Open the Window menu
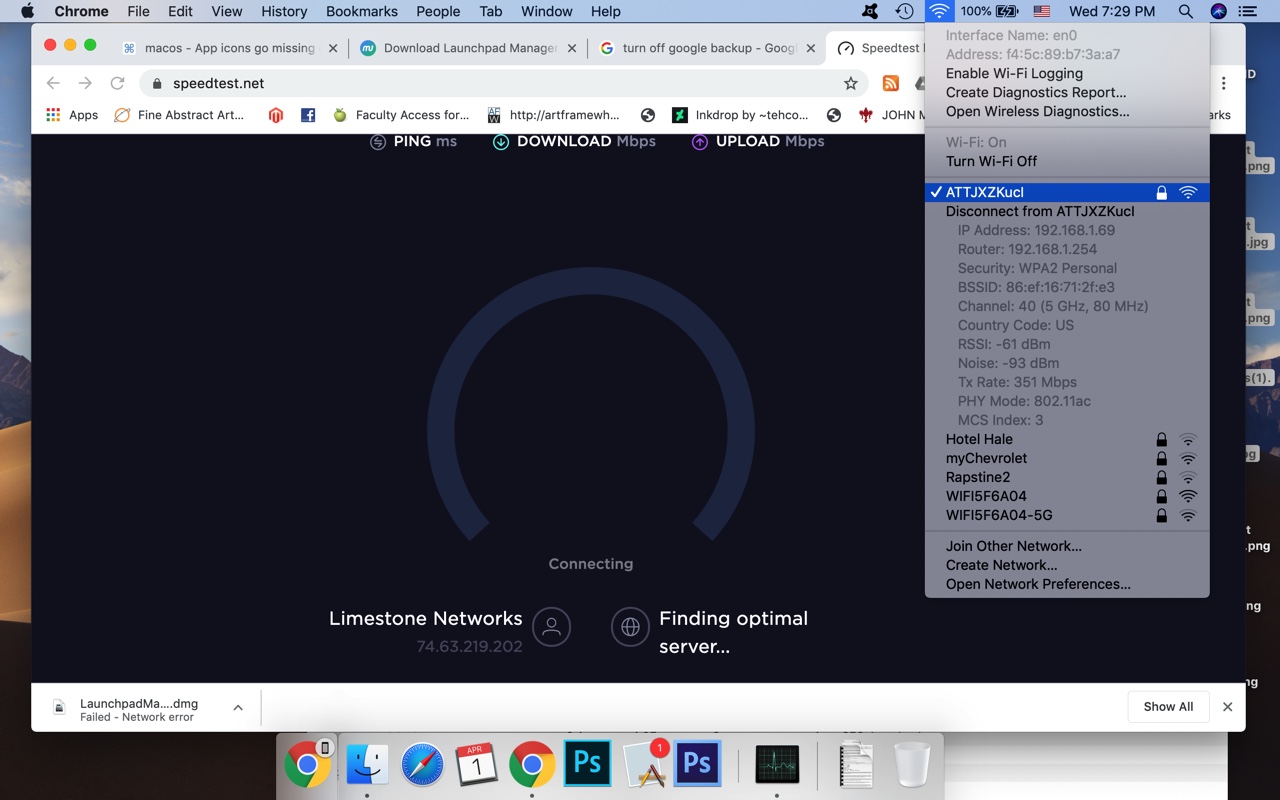Screen dimensions: 1280x800 click(547, 11)
